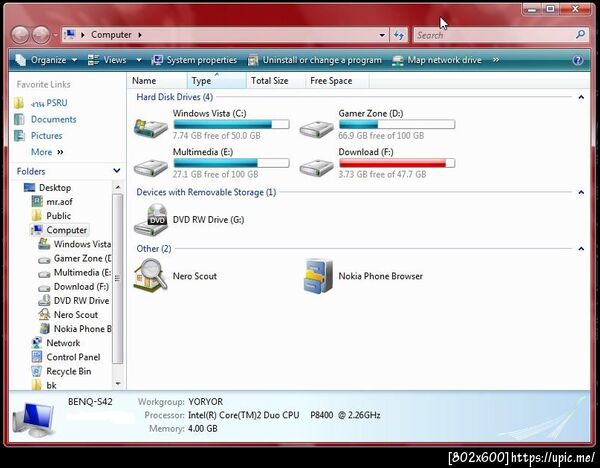Click the Back navigation arrow button
This screenshot has height=468, width=600.
(20, 35)
